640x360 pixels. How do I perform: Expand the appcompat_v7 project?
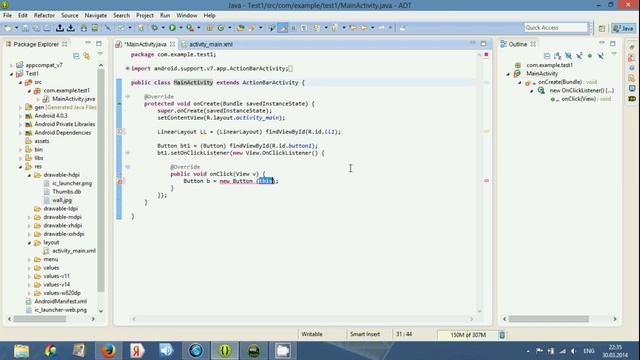(x=11, y=65)
